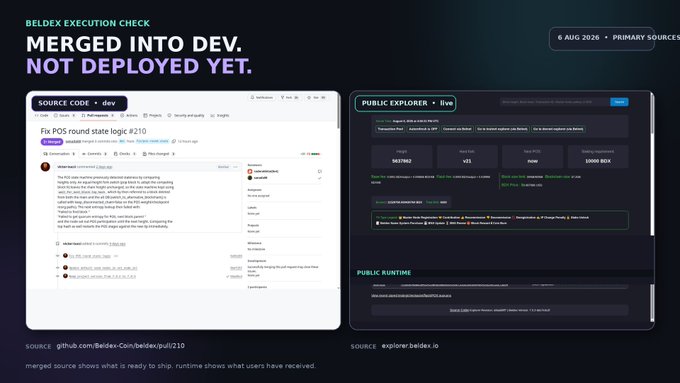Select the Pull requests tab
The width and height of the screenshot is (680, 383).
[98, 115]
